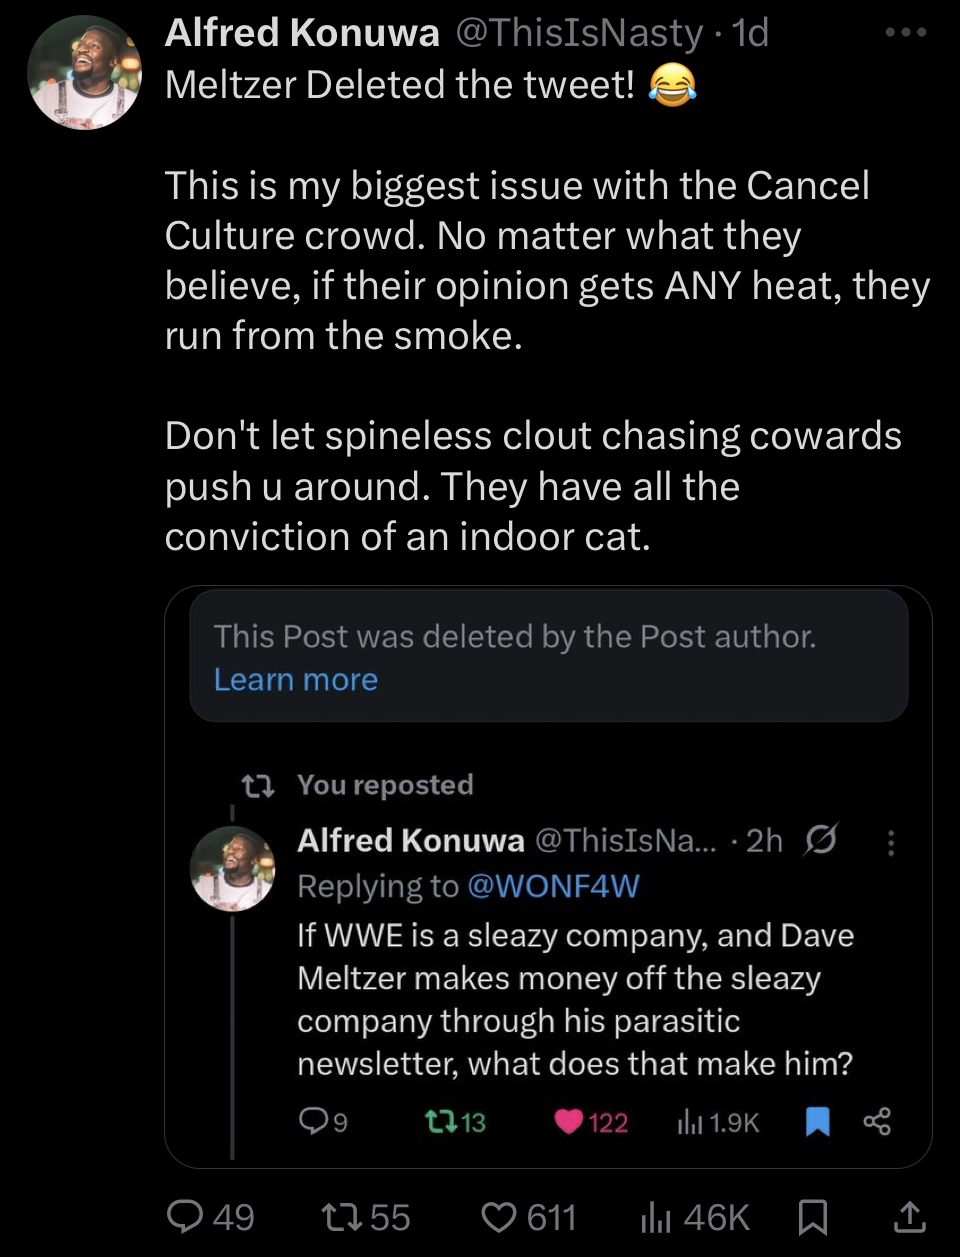The width and height of the screenshot is (960, 1257).
Task: Share the quoted post via share icon
Action: pos(877,1122)
